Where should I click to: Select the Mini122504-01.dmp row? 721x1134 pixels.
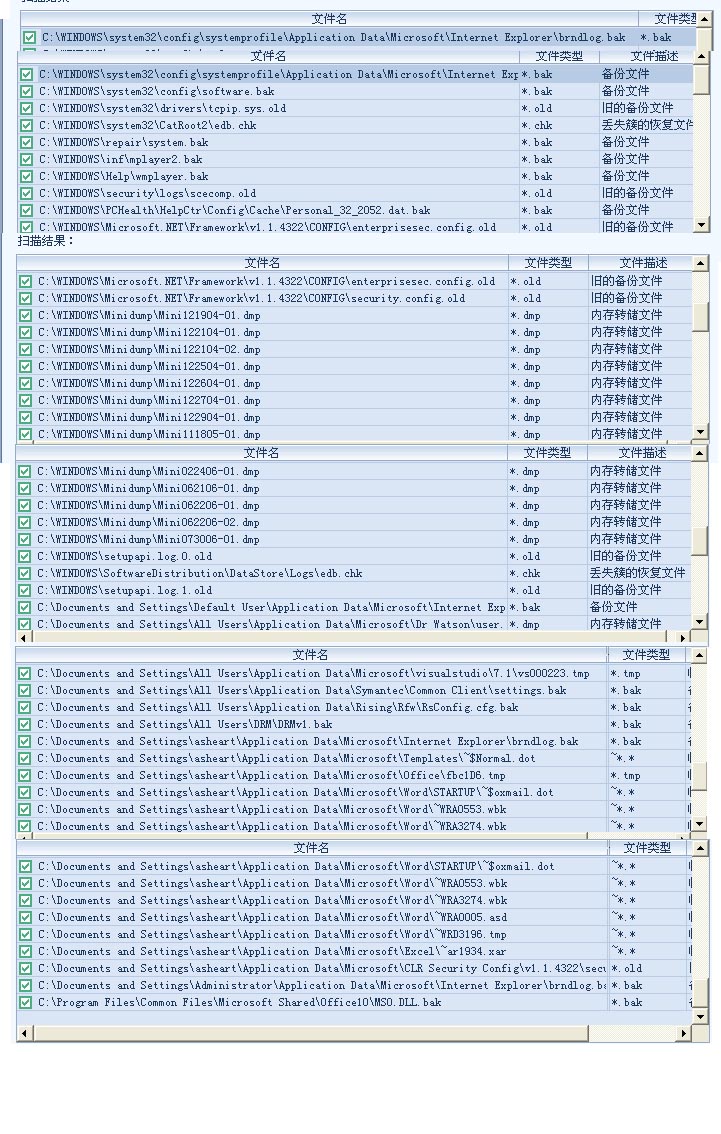click(354, 367)
